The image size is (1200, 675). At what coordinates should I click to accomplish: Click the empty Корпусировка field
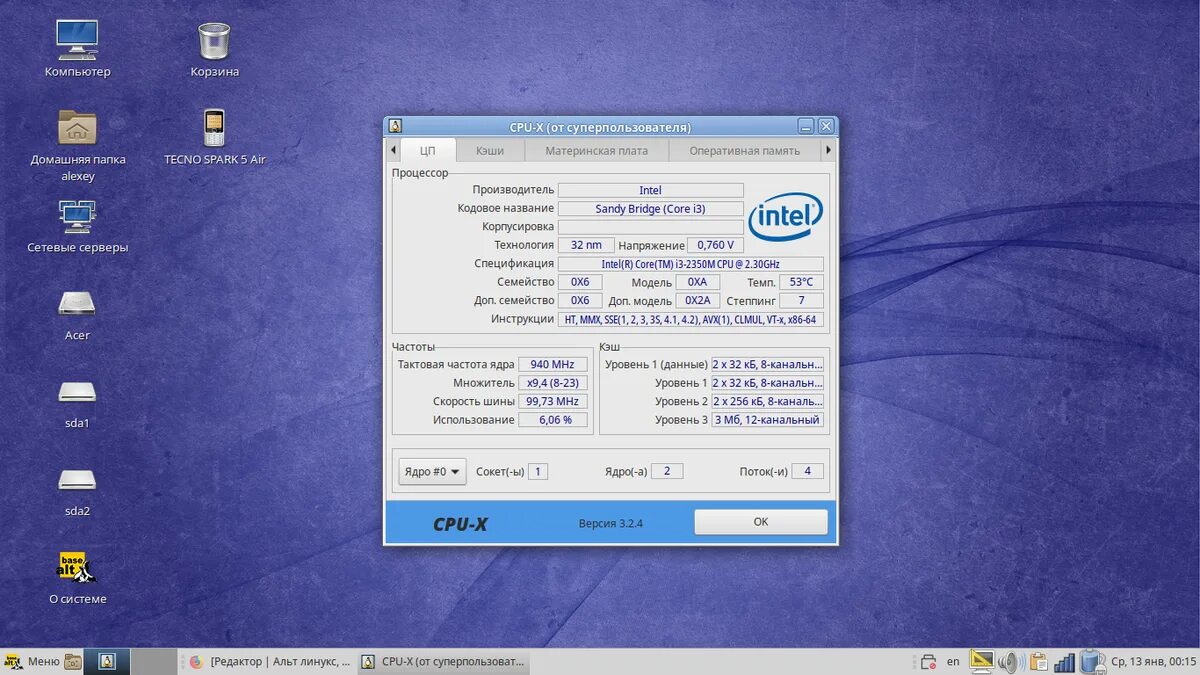pos(650,226)
